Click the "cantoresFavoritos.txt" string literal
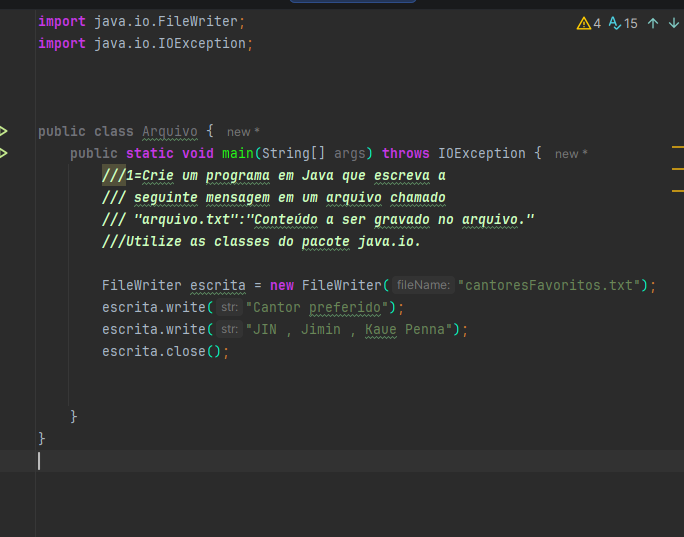Screen dimensions: 684x537 (x=549, y=285)
